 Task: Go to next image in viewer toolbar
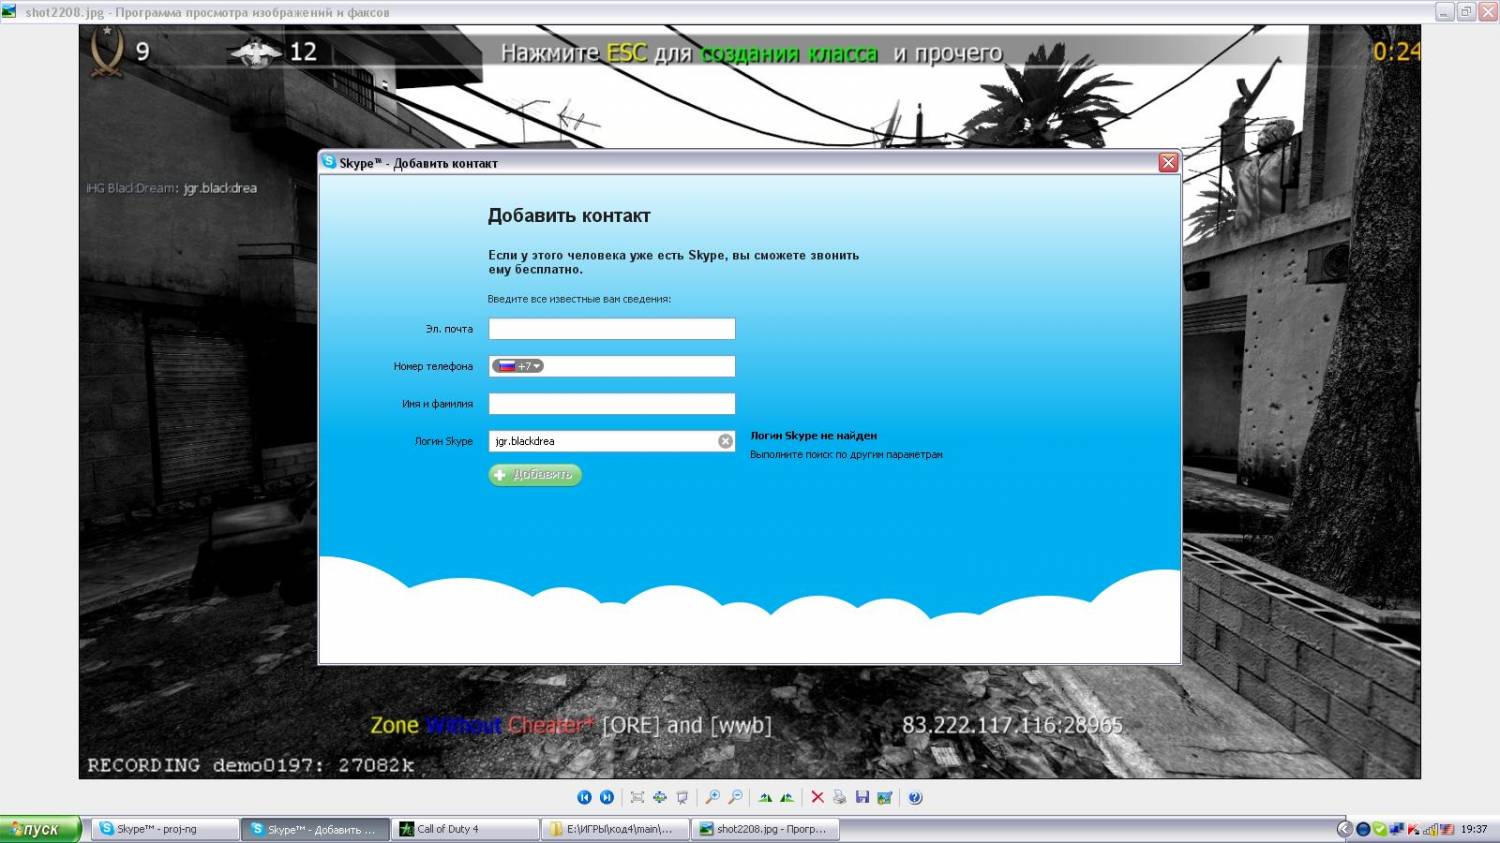607,797
